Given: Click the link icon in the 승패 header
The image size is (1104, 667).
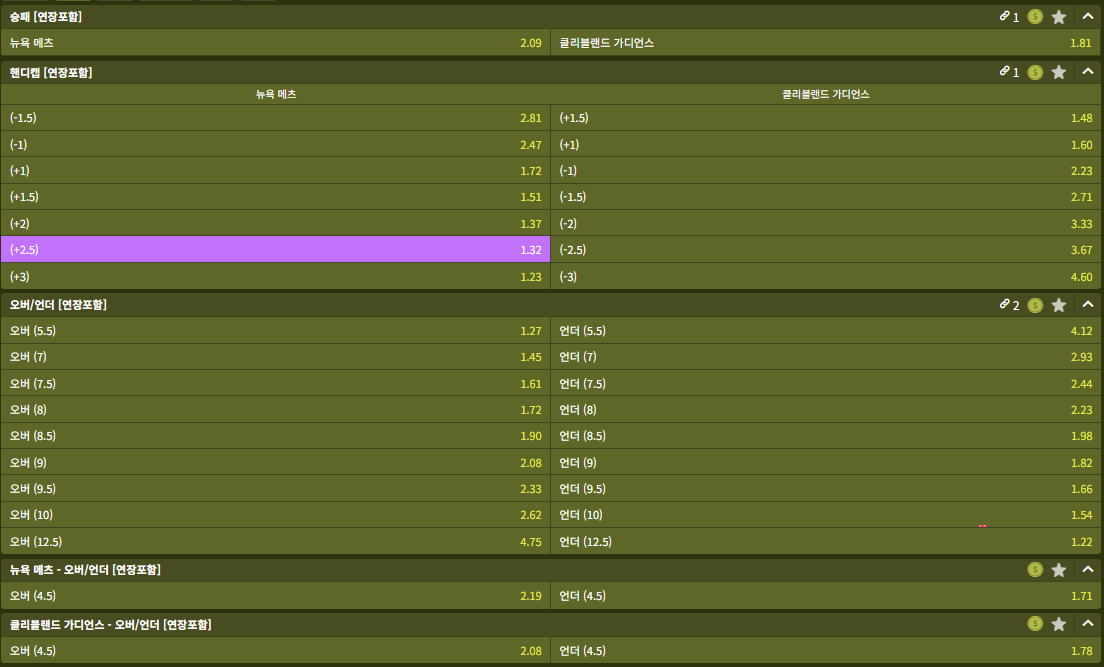Looking at the screenshot, I should tap(1005, 16).
